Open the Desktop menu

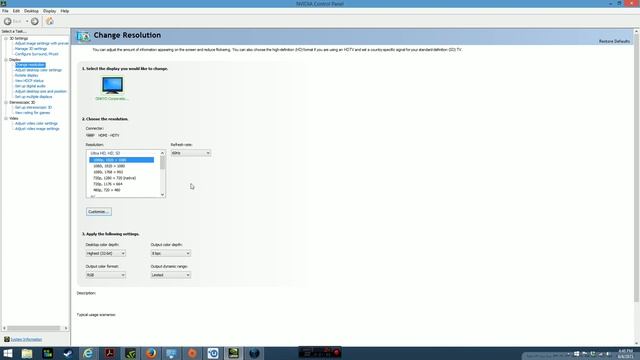[x=31, y=11]
